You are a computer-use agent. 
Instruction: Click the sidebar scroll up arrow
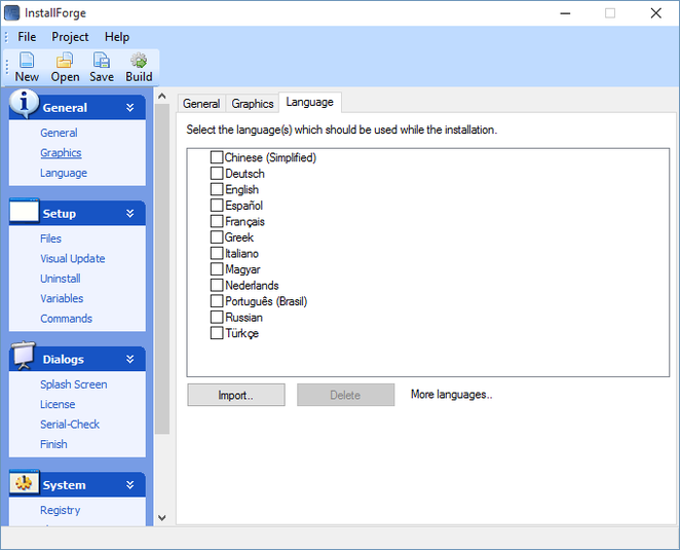pos(162,96)
